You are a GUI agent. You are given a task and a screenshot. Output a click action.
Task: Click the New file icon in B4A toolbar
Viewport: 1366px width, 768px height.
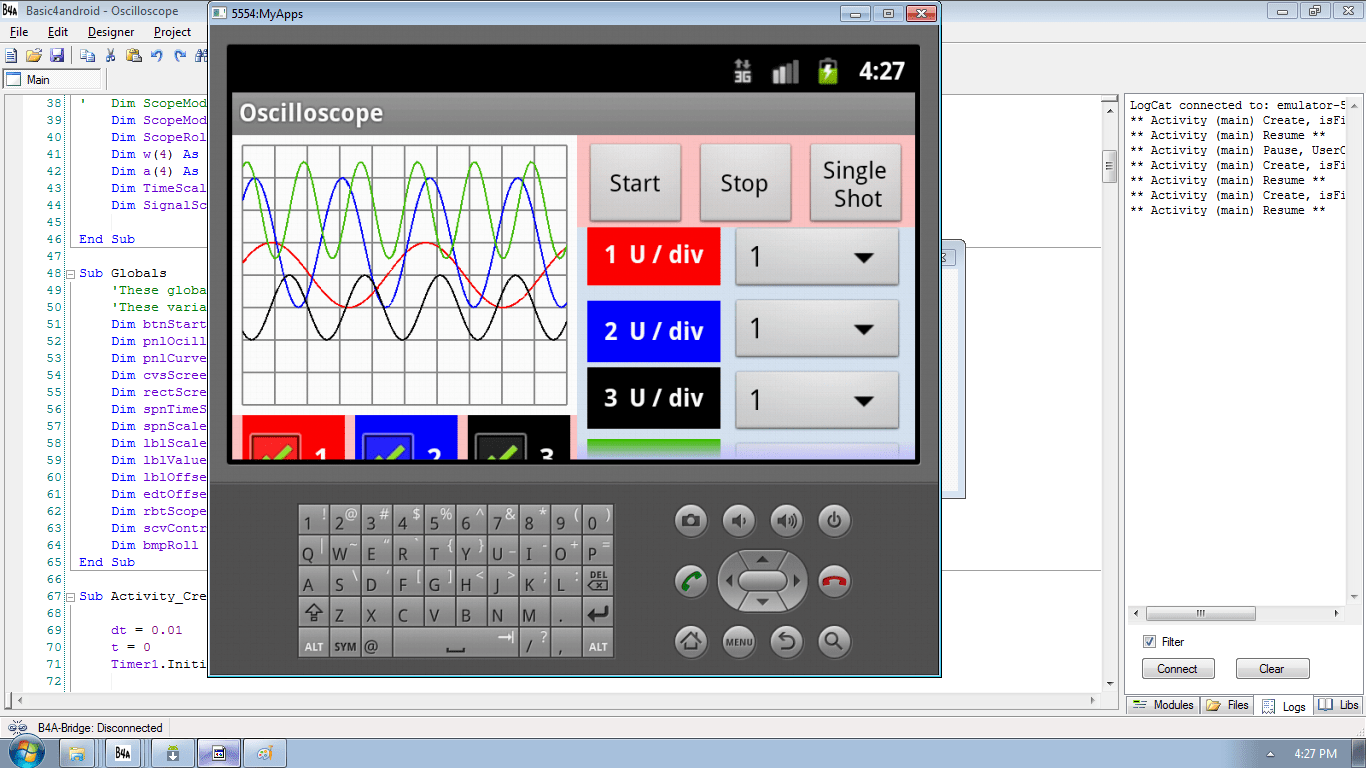(11, 55)
